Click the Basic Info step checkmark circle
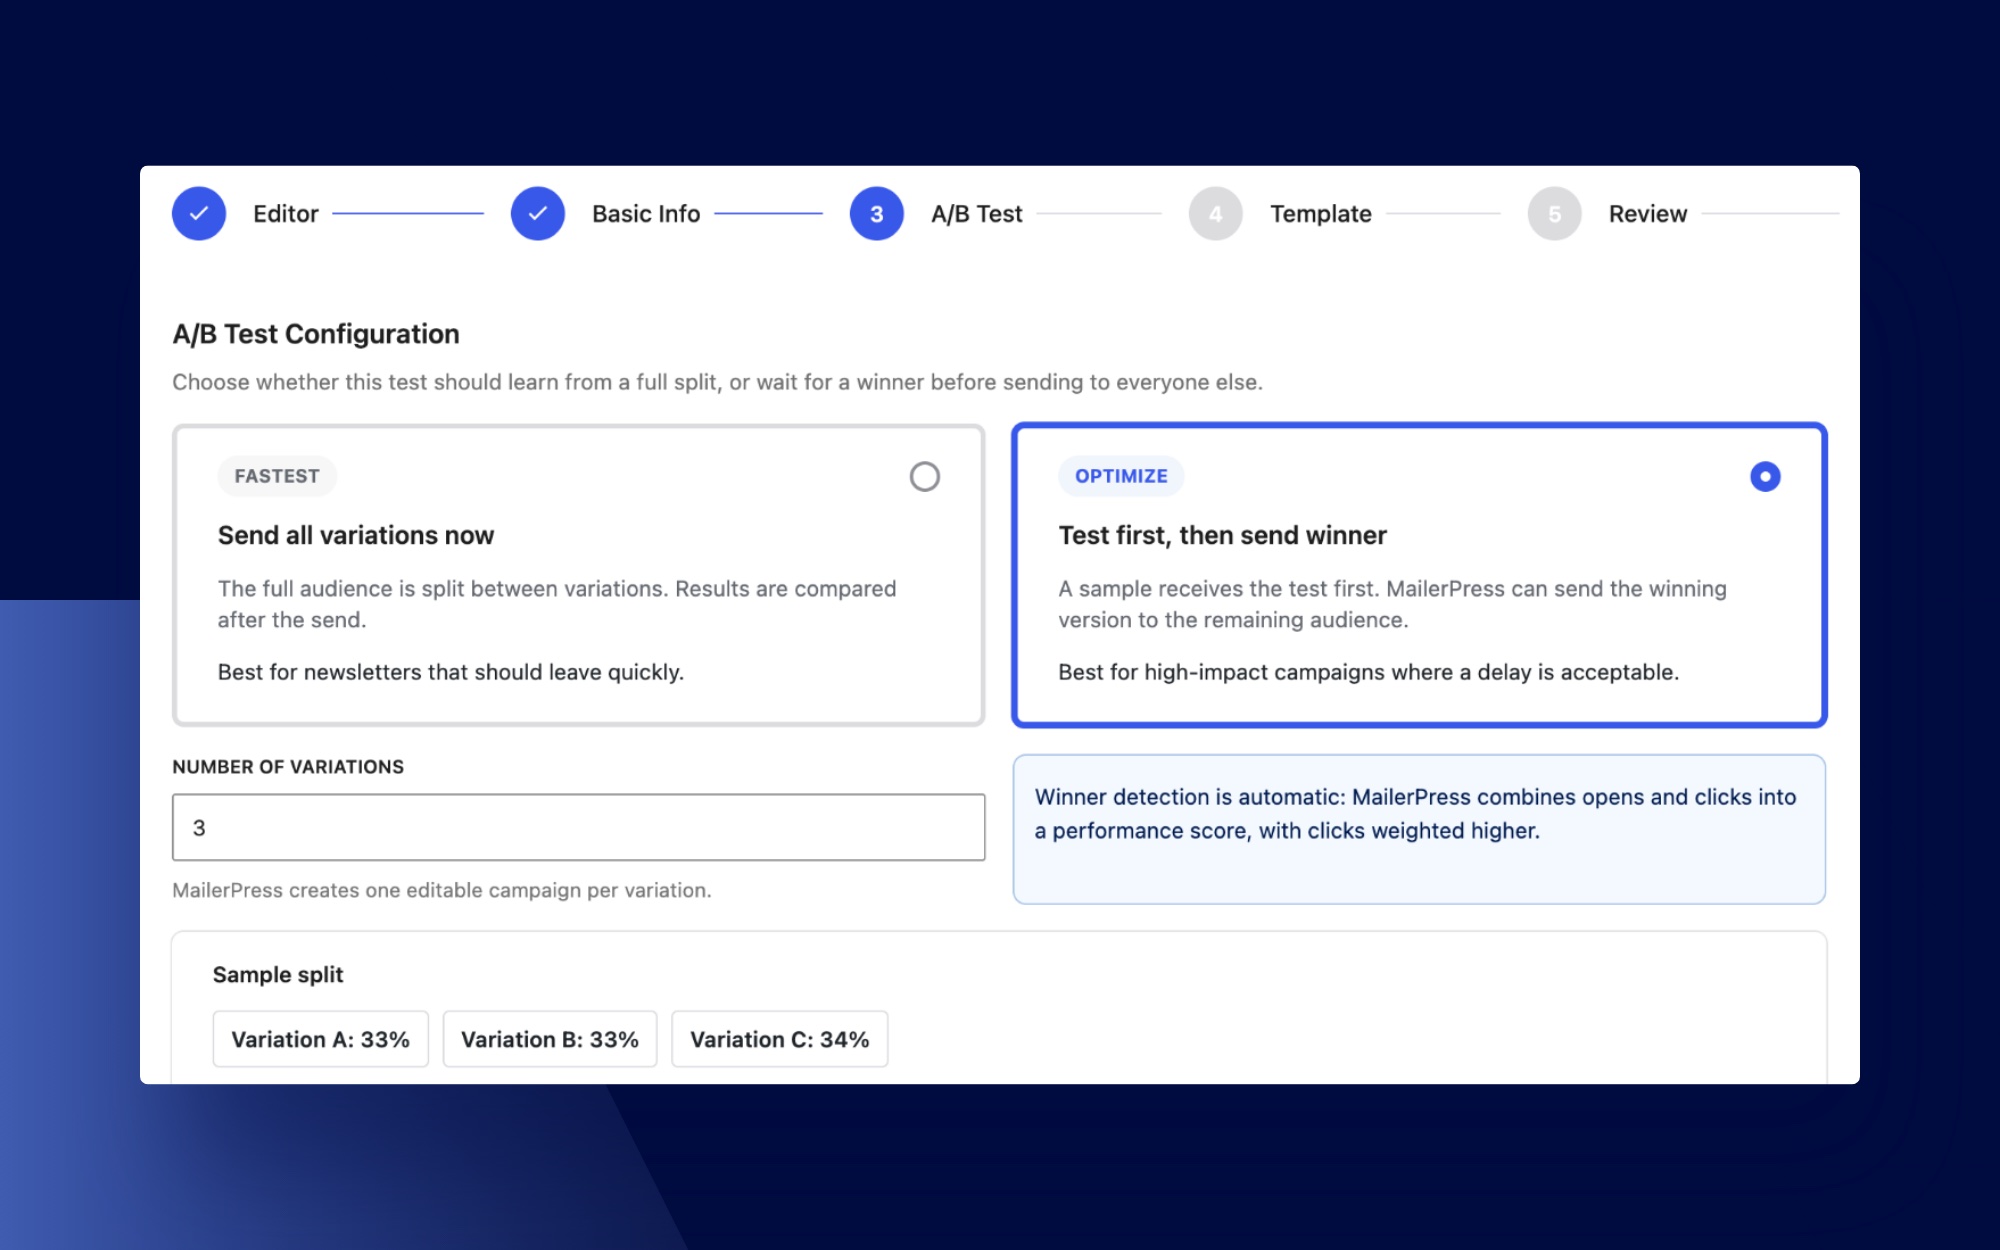The image size is (2000, 1250). coord(538,213)
